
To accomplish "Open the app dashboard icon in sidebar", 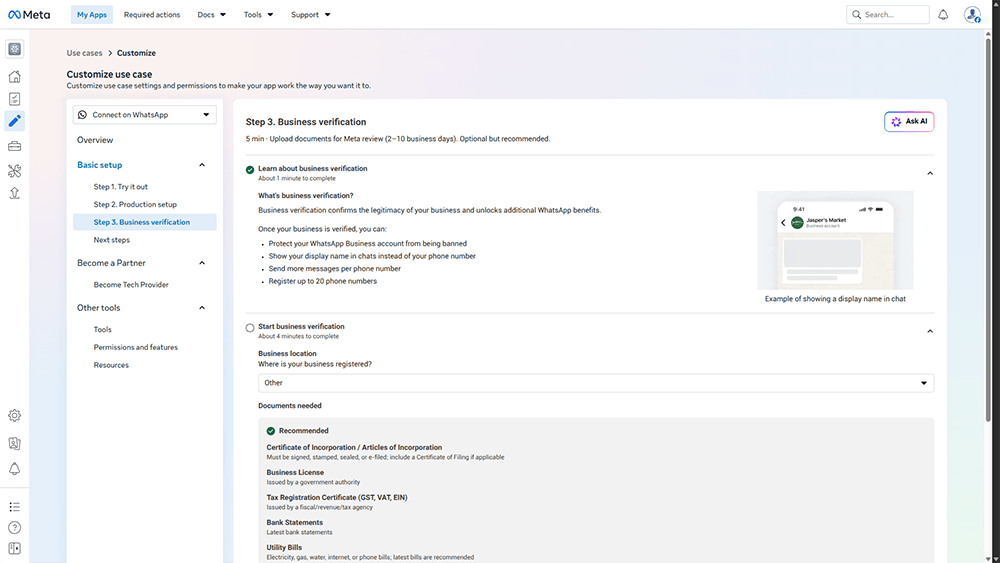I will (x=15, y=49).
